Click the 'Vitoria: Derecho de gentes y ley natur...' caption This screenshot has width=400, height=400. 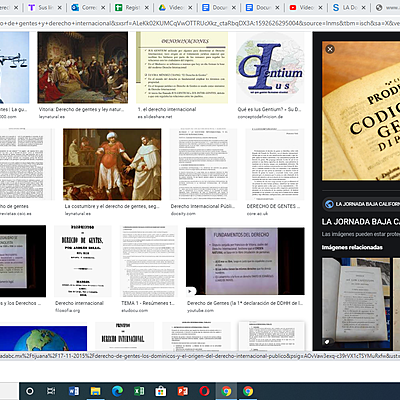pyautogui.click(x=81, y=109)
